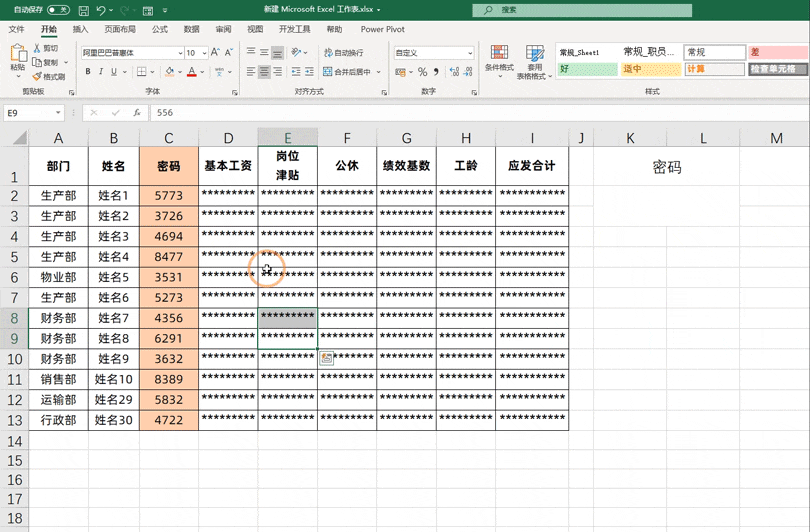Switch to the 数据 (Data) tab
The width and height of the screenshot is (810, 532).
tap(192, 29)
